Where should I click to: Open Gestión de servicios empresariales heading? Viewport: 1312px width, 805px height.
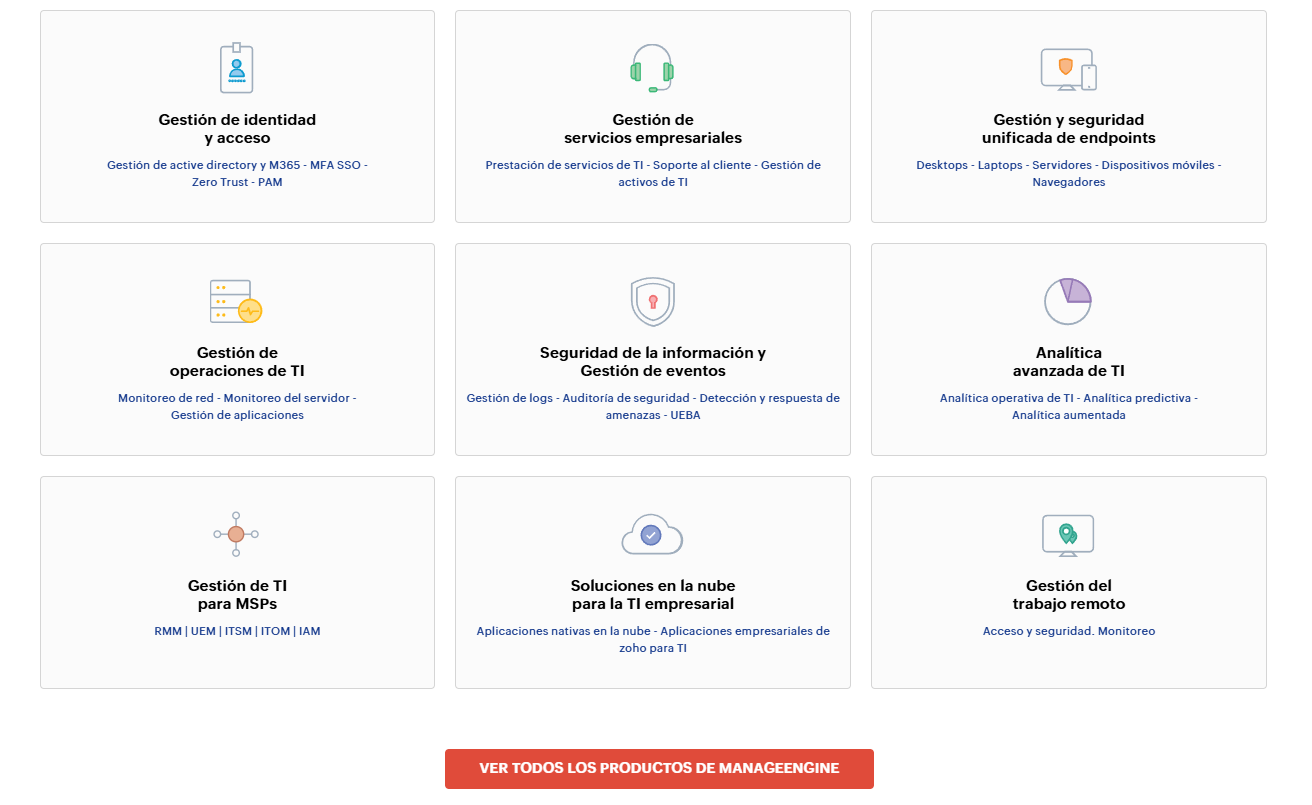653,129
